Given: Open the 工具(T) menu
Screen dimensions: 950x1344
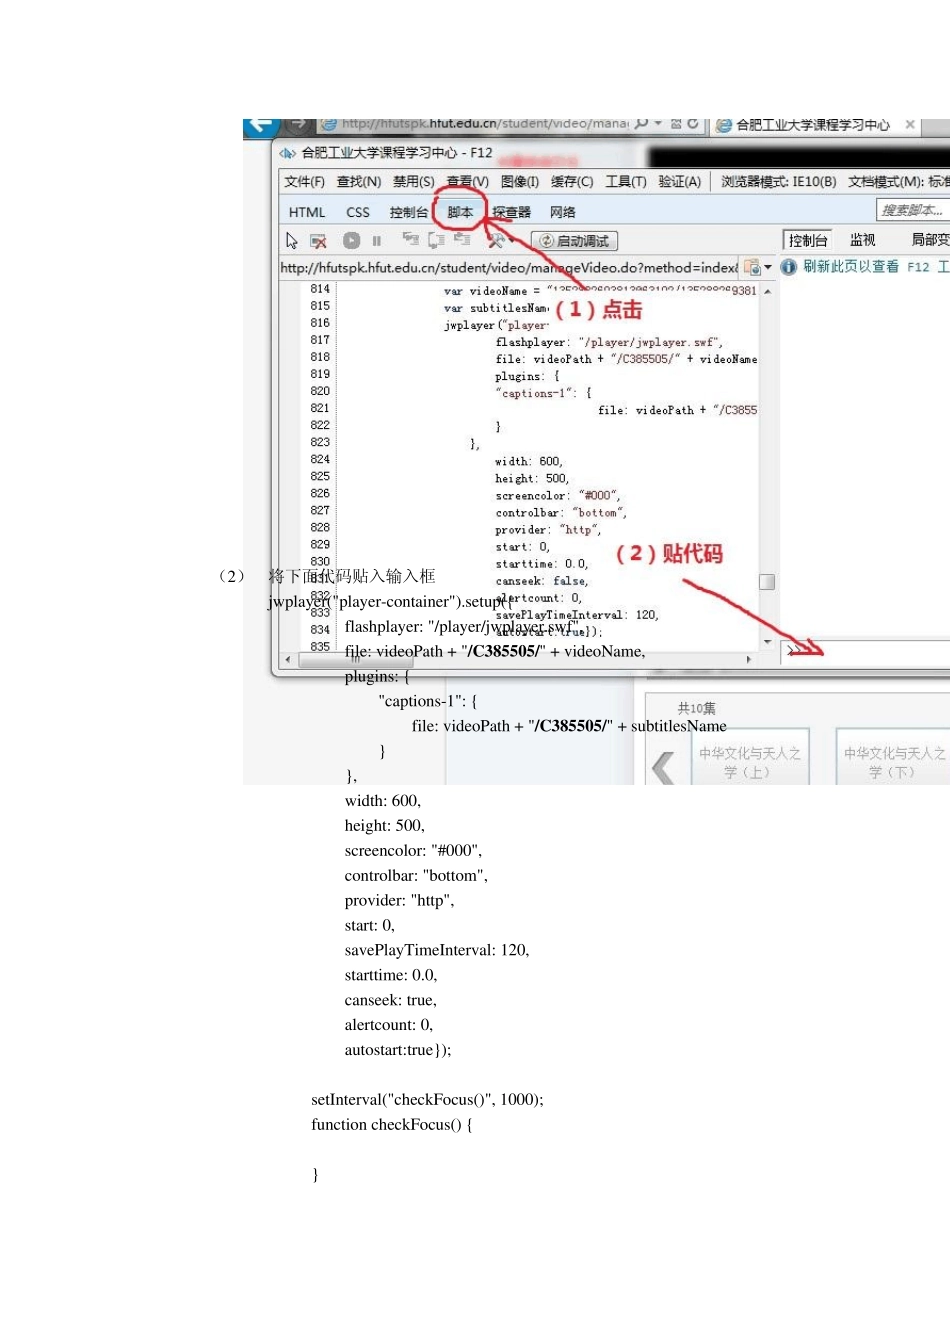Looking at the screenshot, I should click(x=626, y=182).
